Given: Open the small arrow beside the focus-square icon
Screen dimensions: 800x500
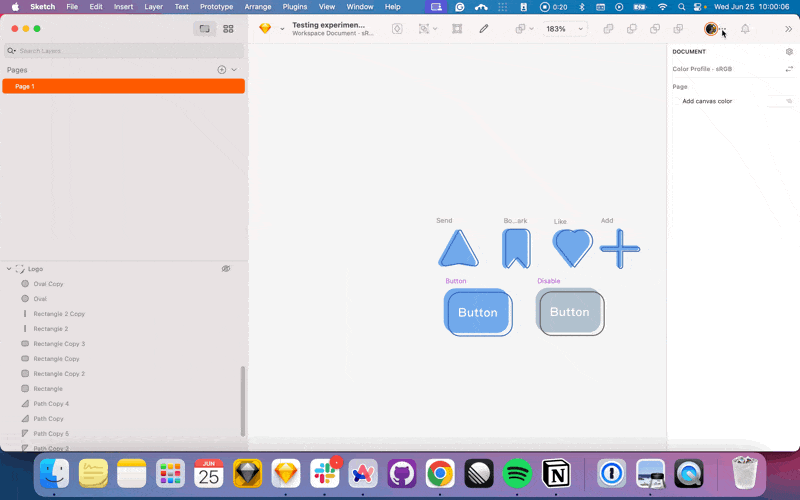Looking at the screenshot, I should coord(435,29).
